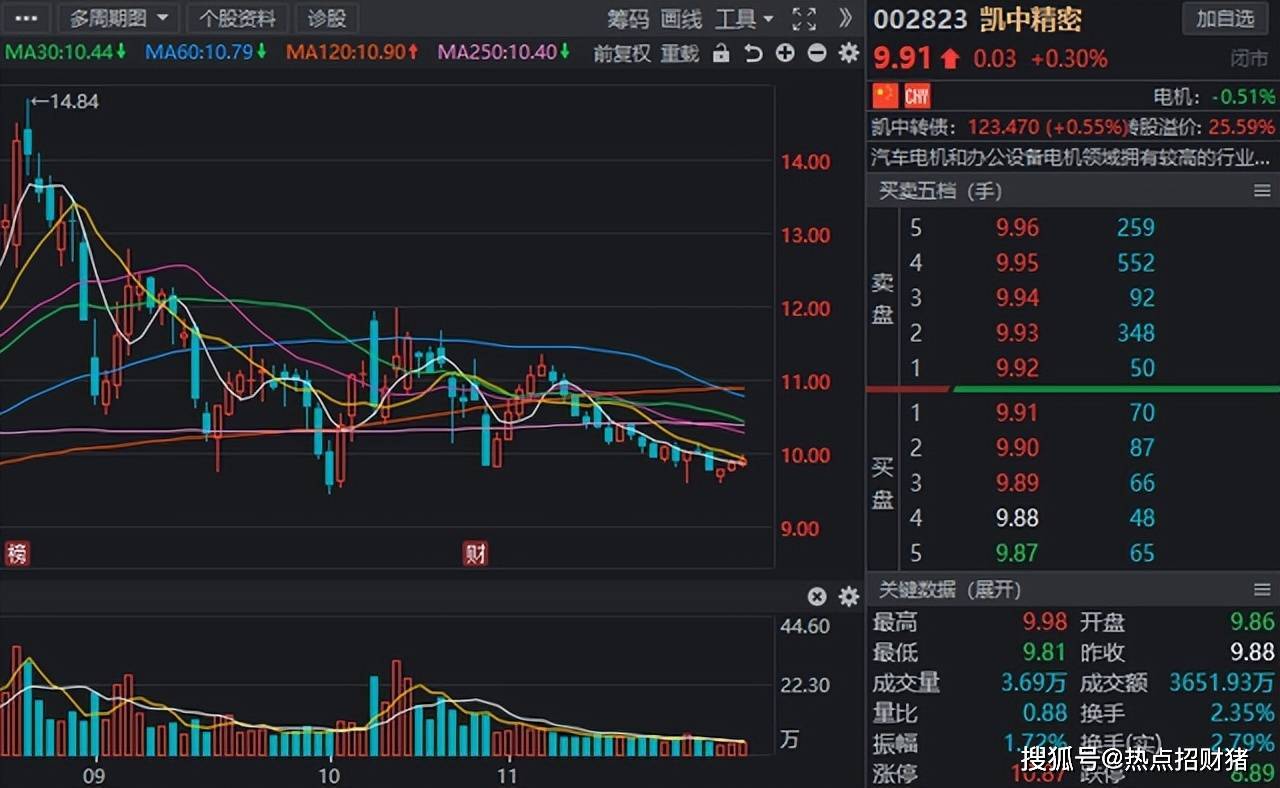Click the 11 month label on time axis
The height and width of the screenshot is (788, 1280).
click(507, 775)
